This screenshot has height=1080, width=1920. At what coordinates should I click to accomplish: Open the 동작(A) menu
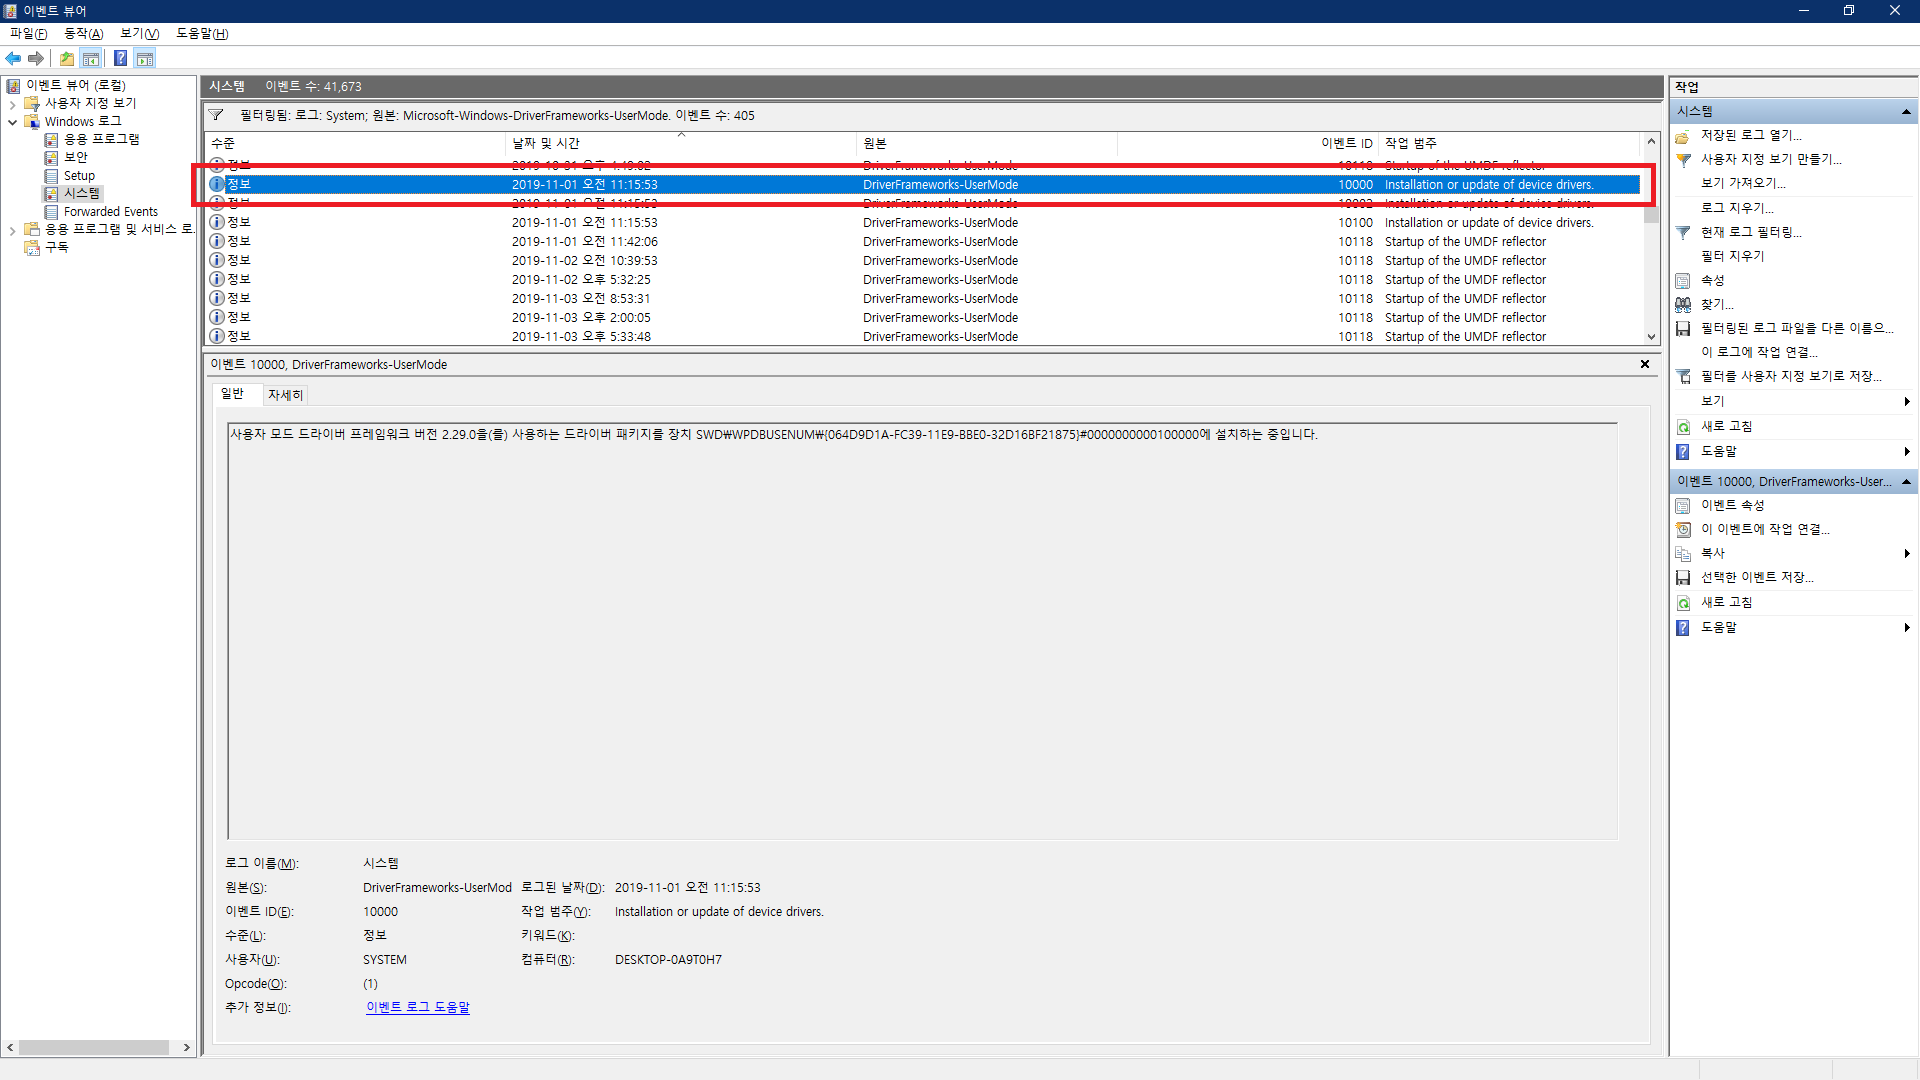pos(84,33)
